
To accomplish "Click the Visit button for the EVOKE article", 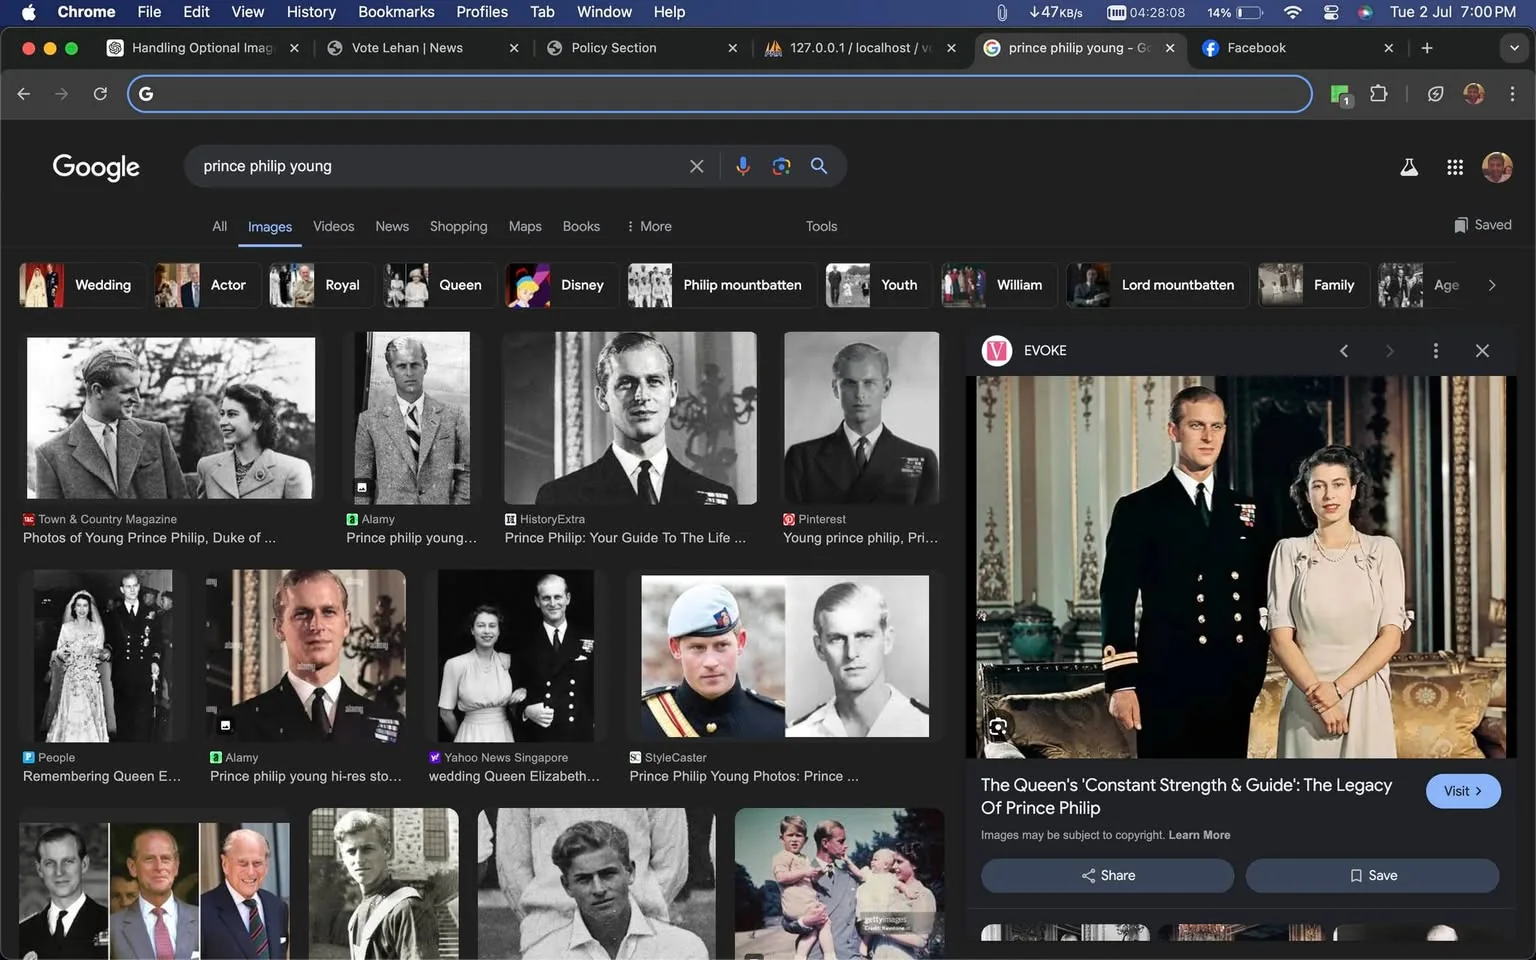I will pyautogui.click(x=1463, y=791).
